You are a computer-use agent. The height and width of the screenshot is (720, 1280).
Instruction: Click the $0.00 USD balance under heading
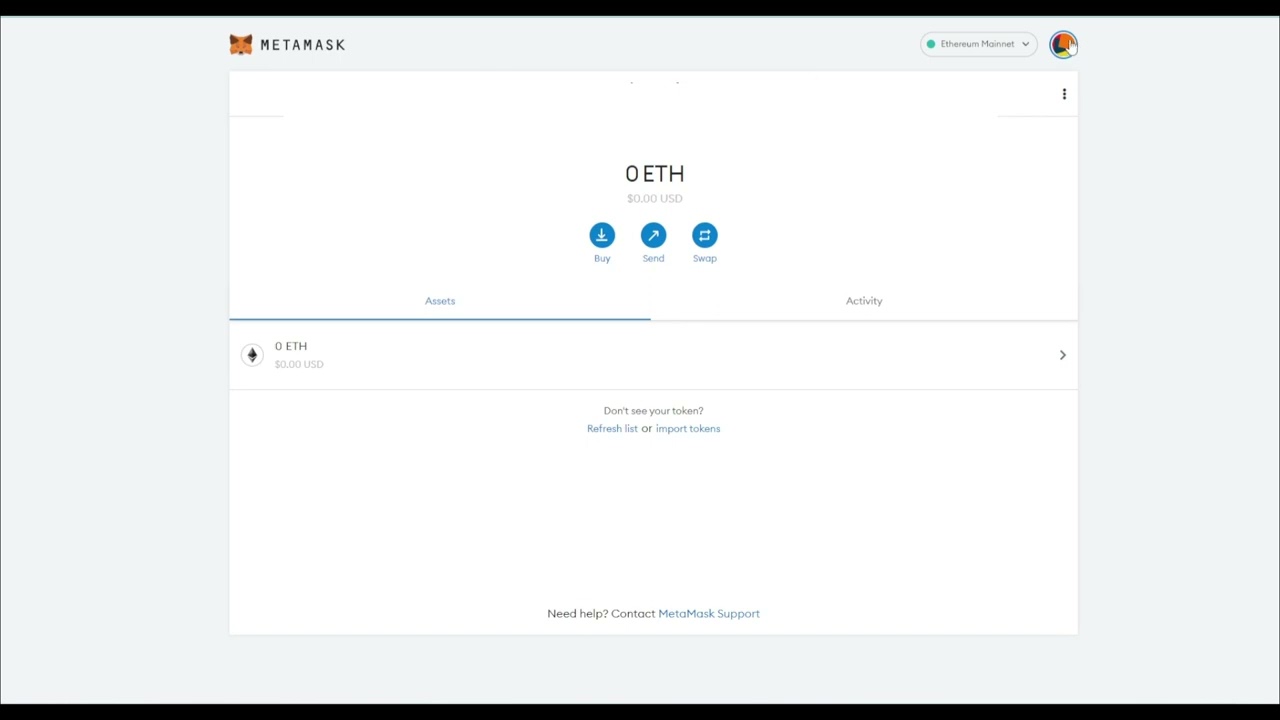coord(655,198)
